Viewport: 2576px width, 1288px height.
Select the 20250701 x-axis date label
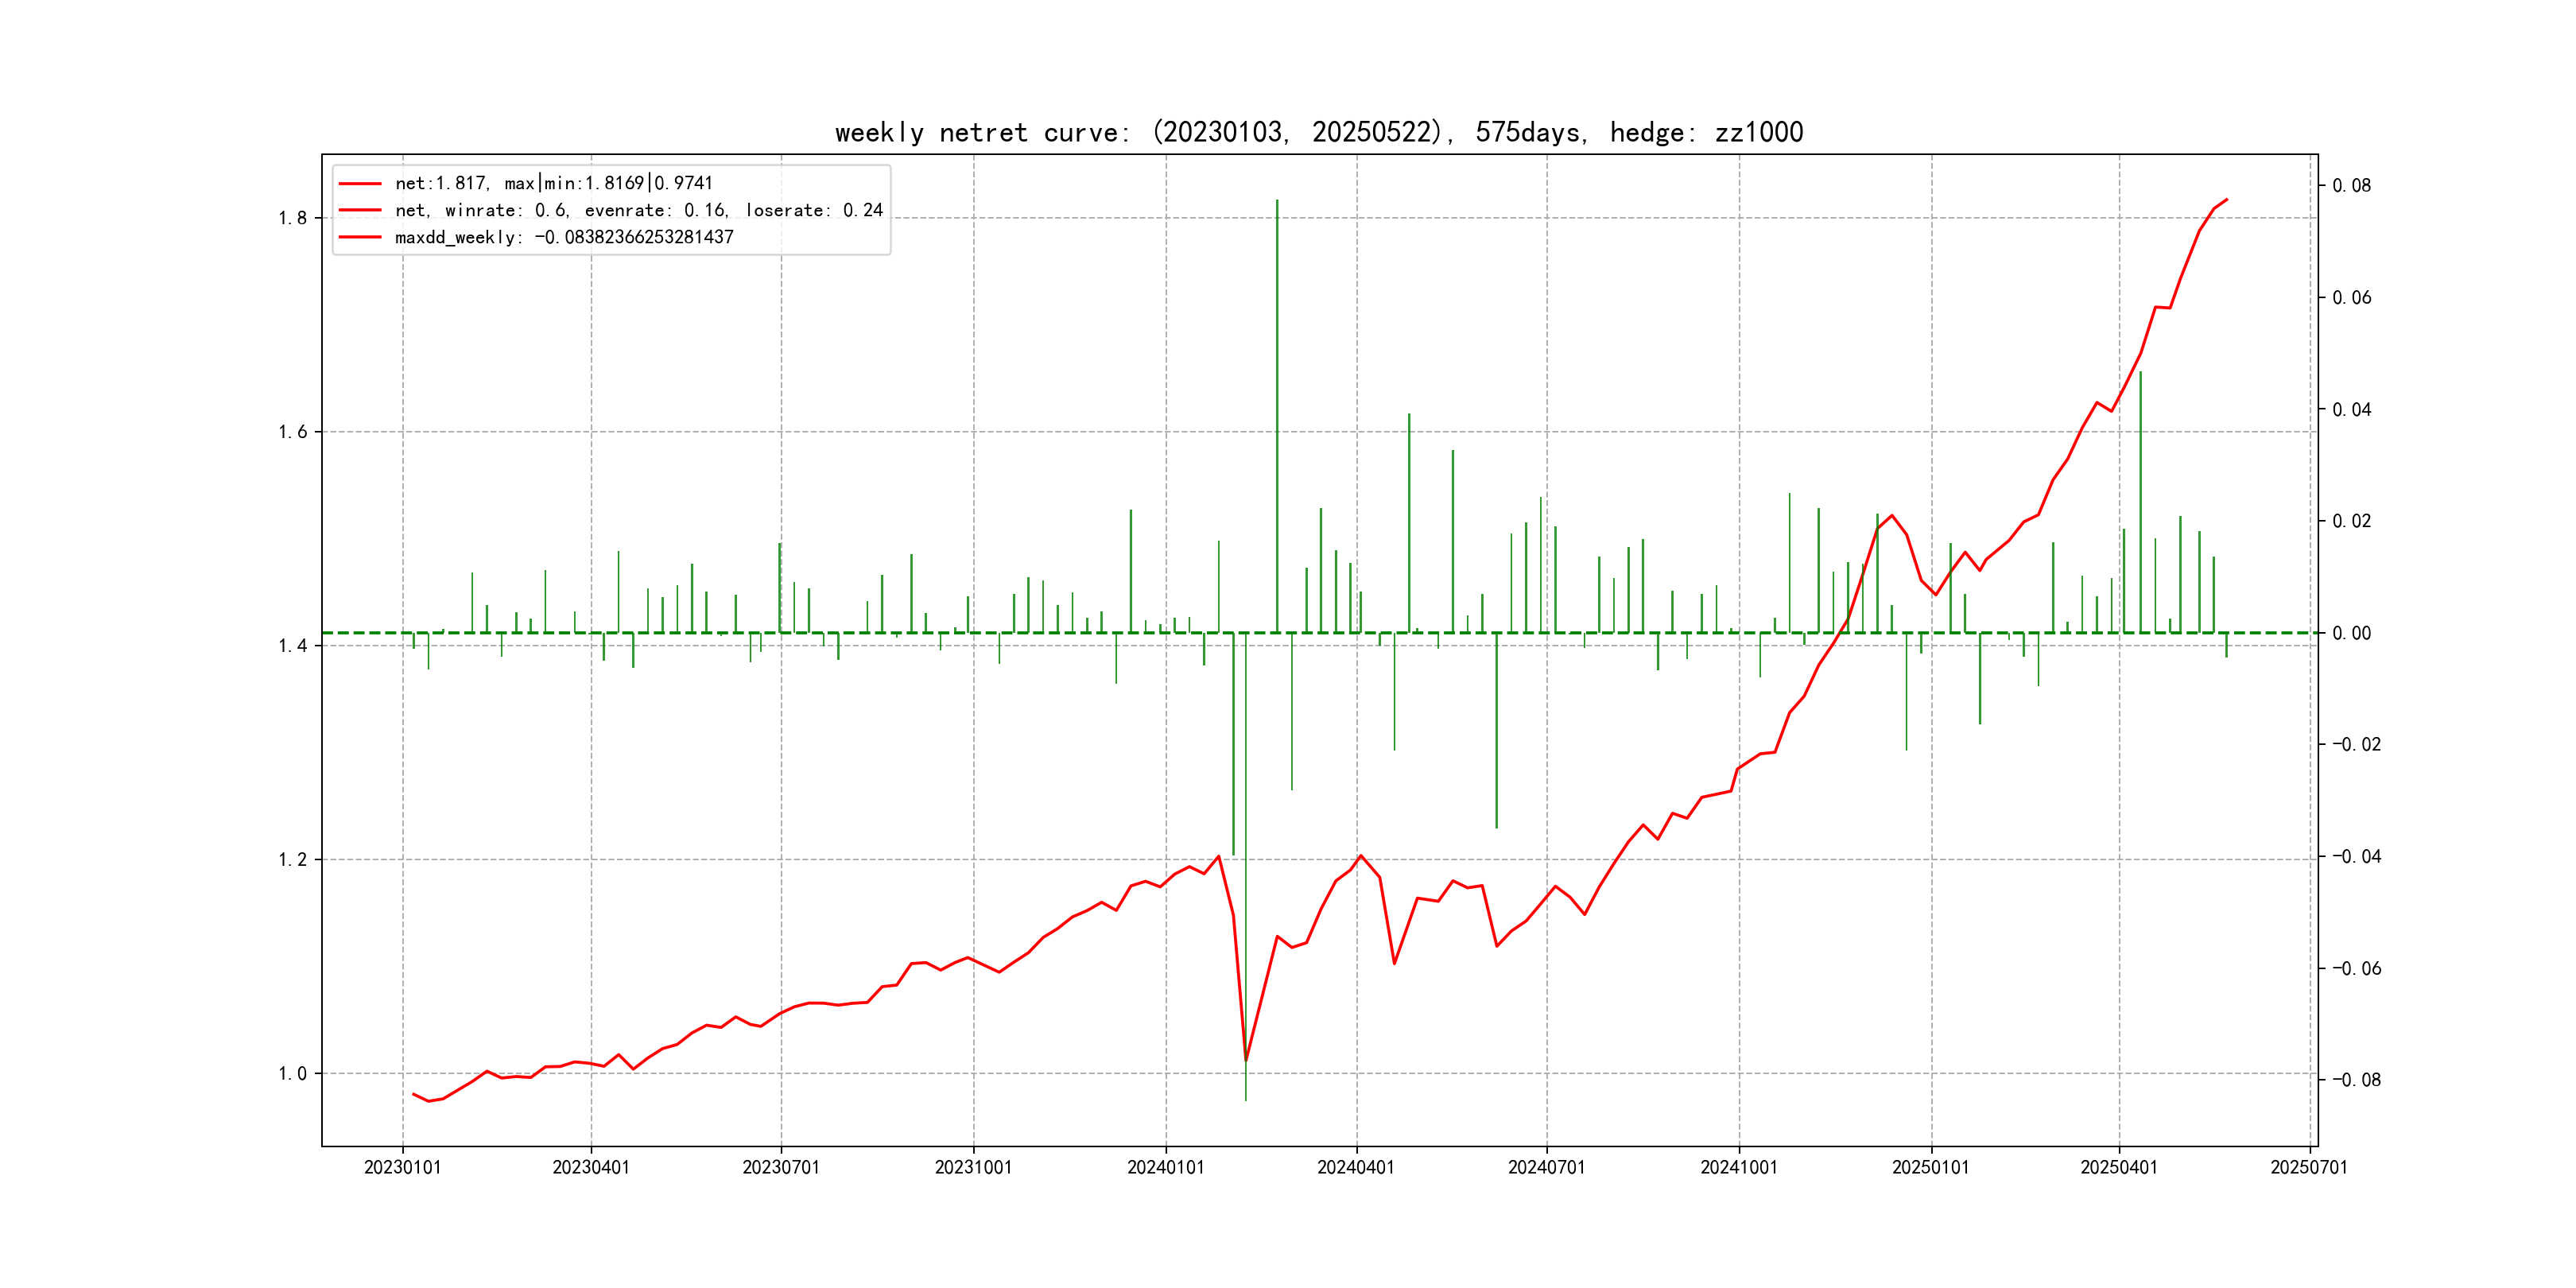2308,1167
